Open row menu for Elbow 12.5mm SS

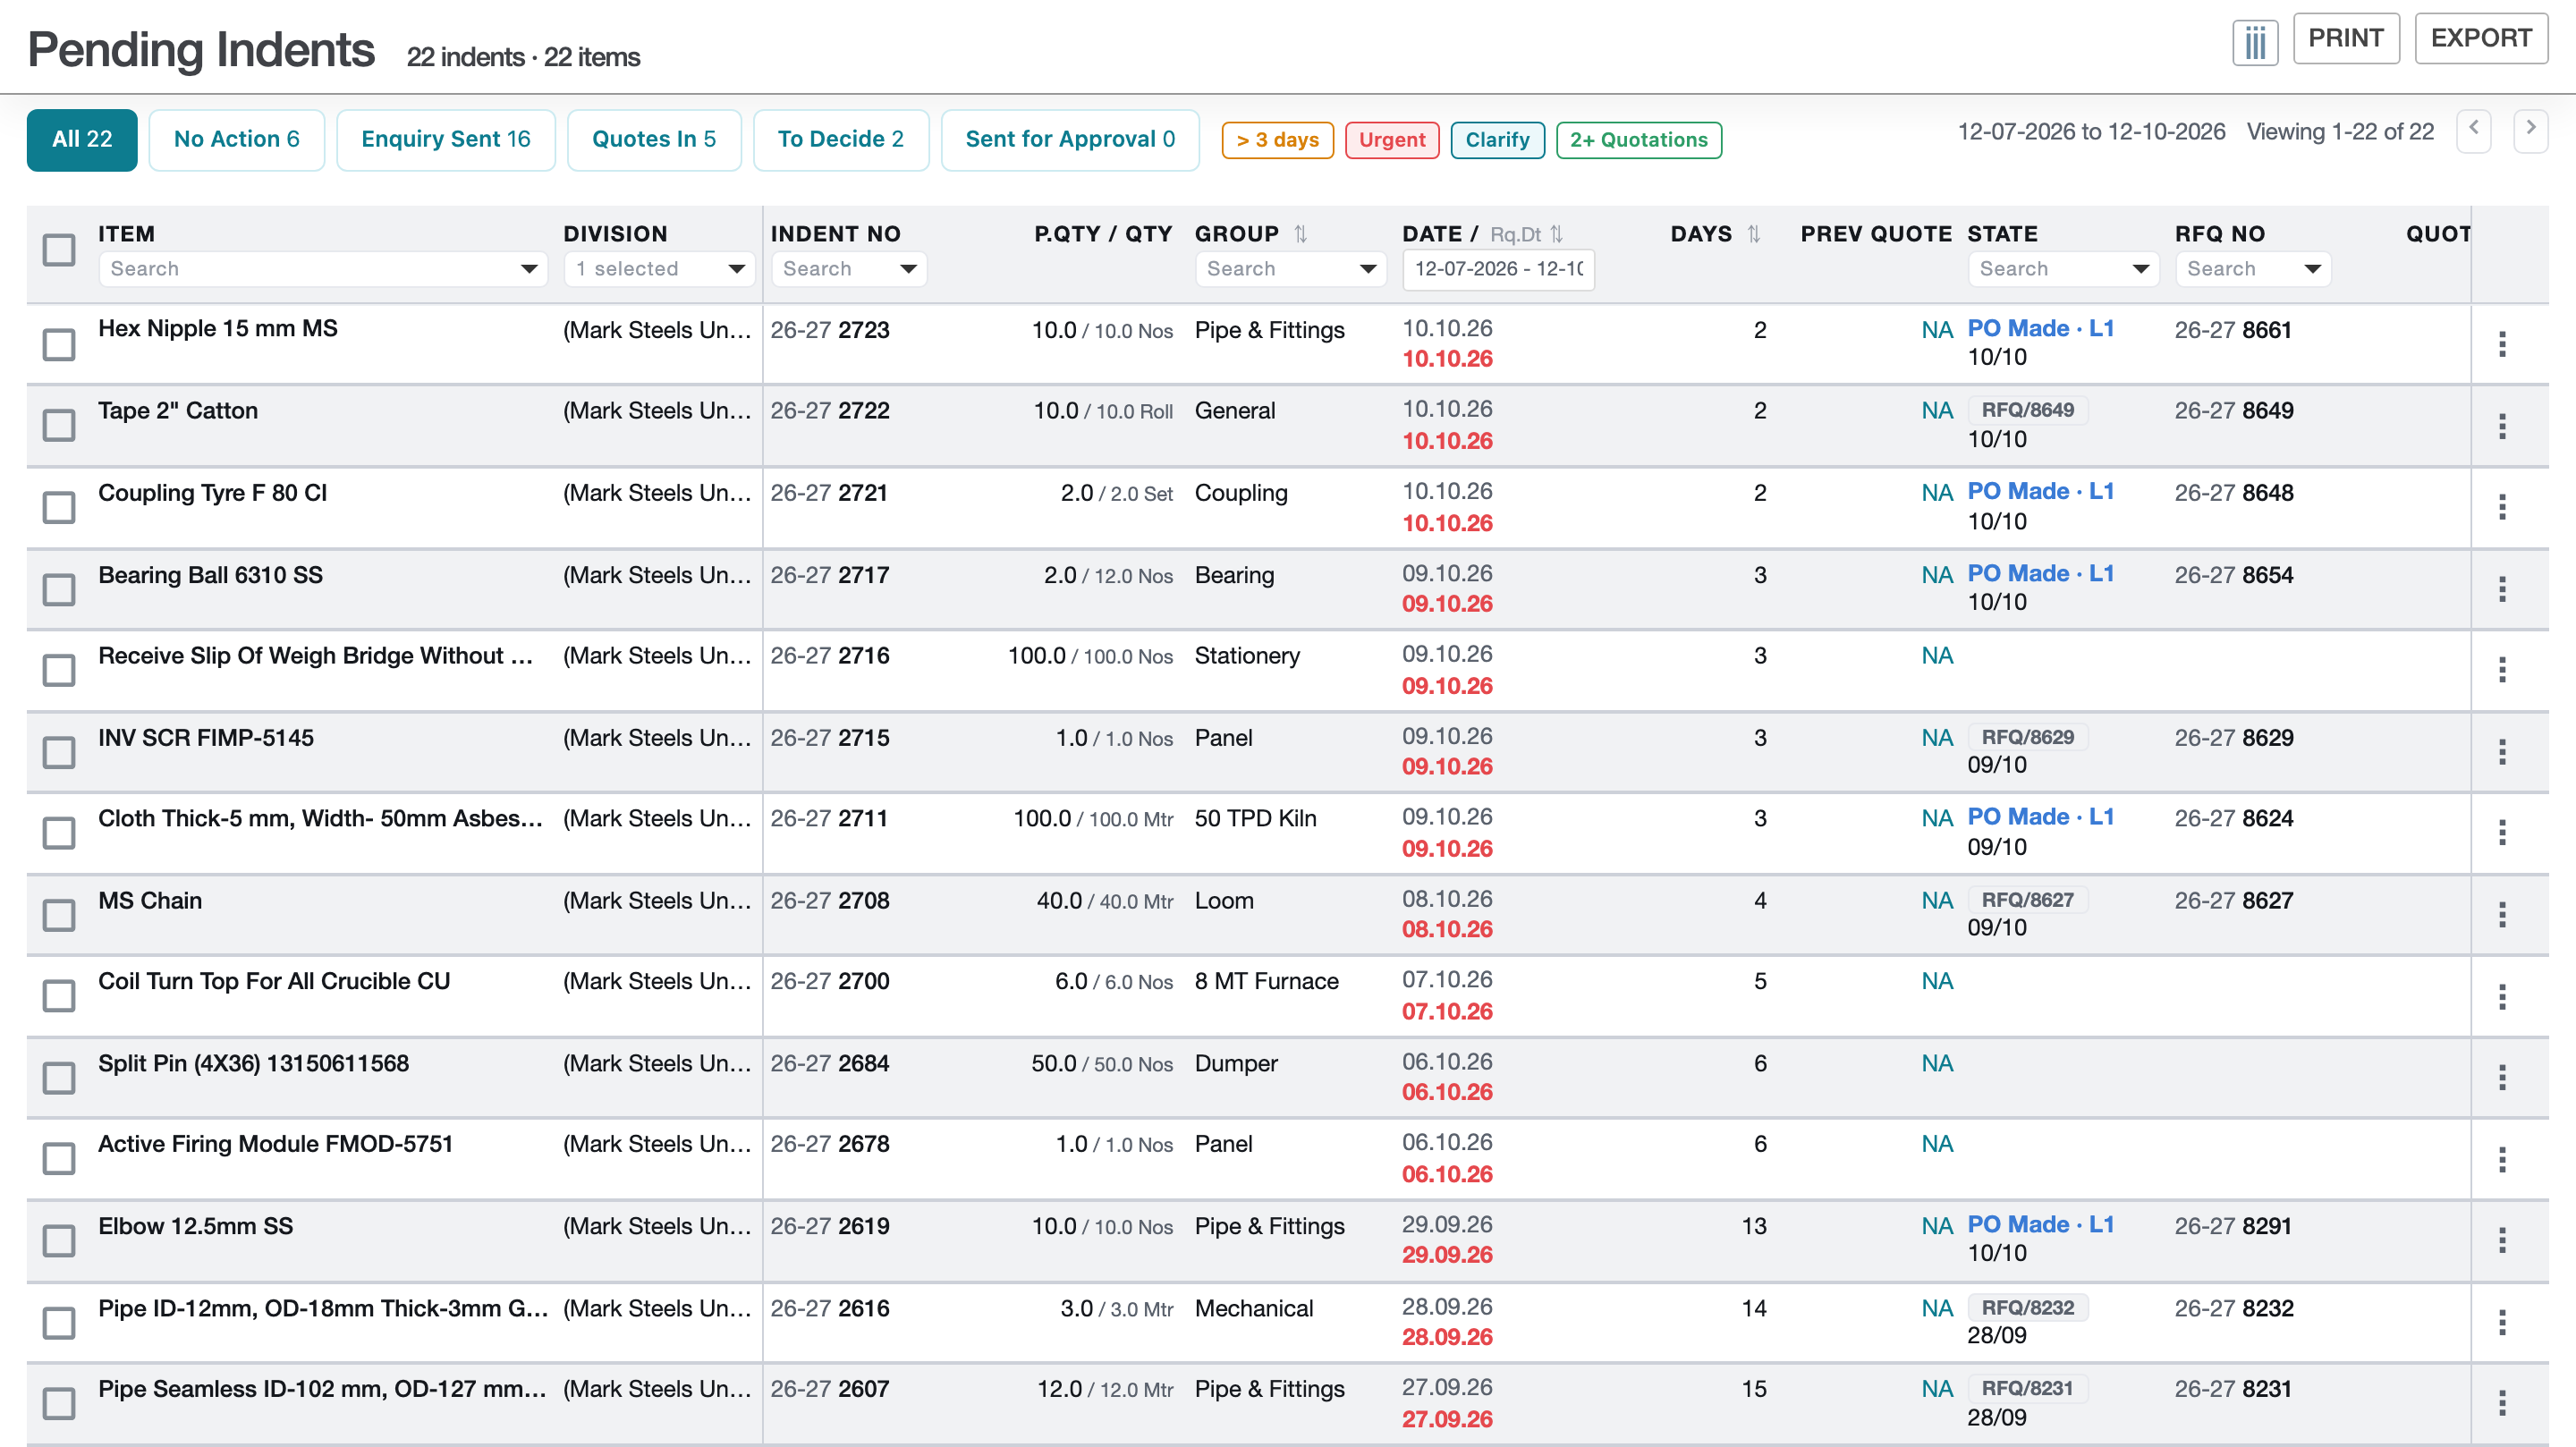pos(2502,1241)
